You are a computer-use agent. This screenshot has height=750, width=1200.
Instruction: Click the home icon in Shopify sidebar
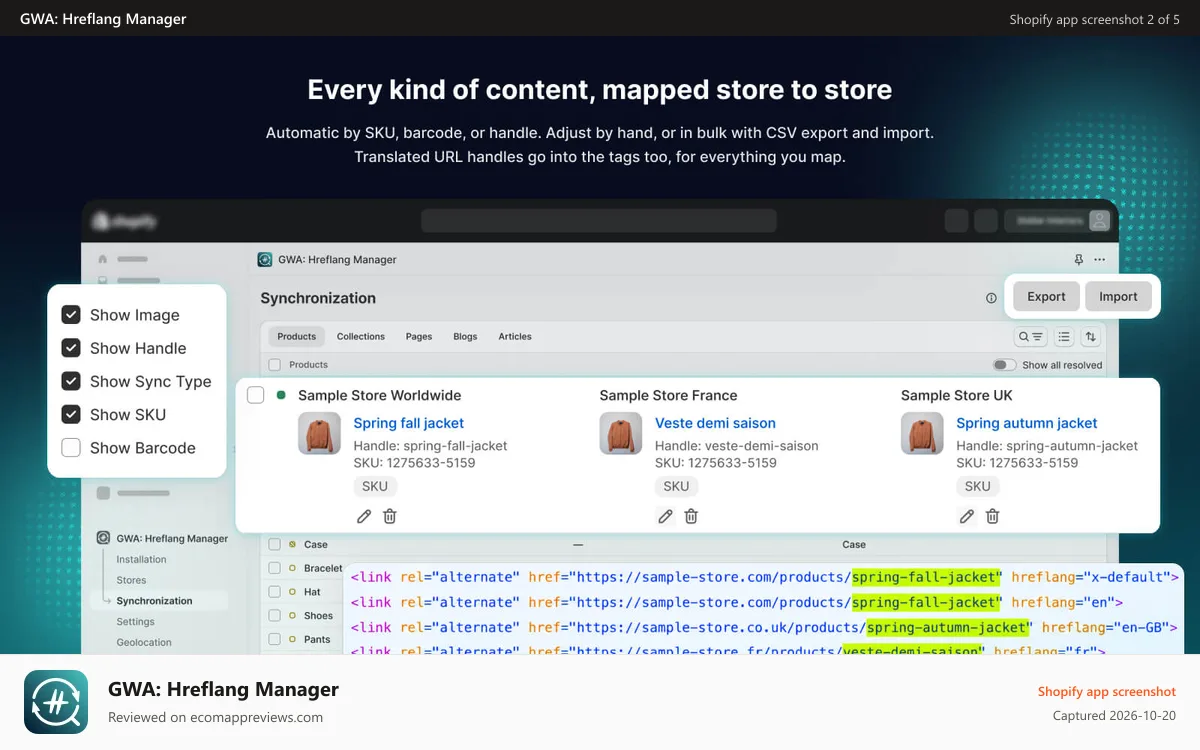click(x=102, y=258)
